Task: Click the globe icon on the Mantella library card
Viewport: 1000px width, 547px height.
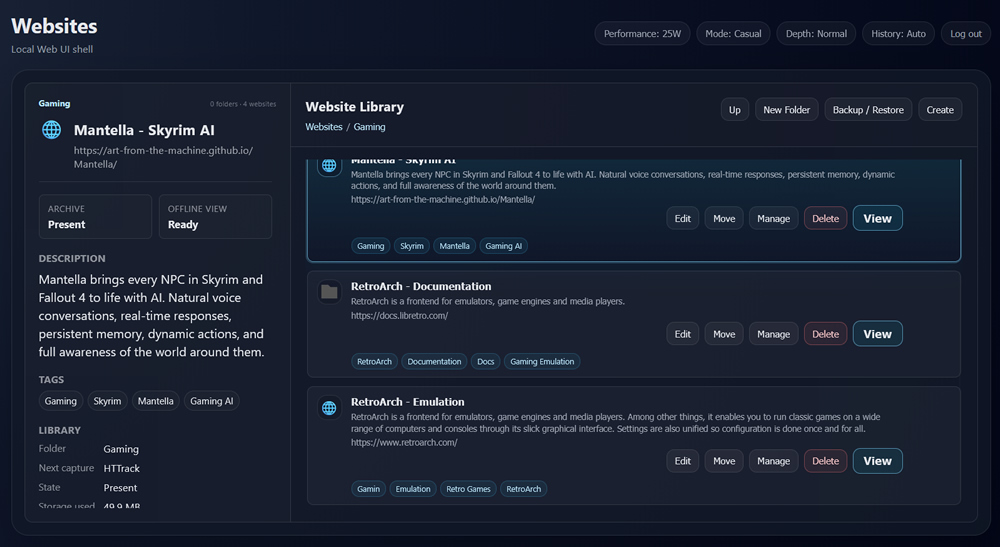Action: click(329, 165)
